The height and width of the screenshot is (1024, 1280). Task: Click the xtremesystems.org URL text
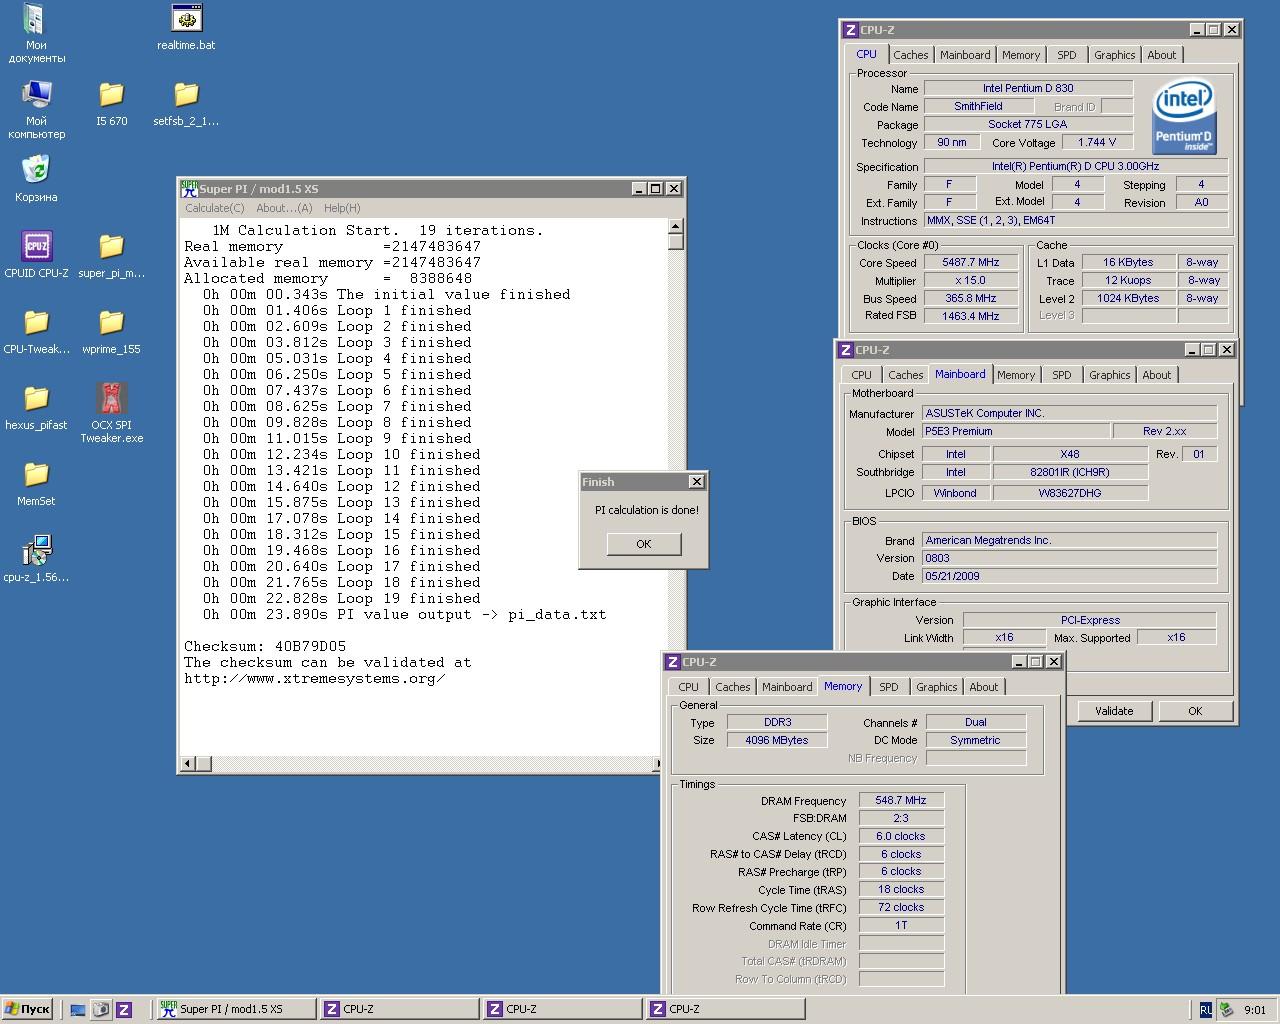pyautogui.click(x=315, y=678)
